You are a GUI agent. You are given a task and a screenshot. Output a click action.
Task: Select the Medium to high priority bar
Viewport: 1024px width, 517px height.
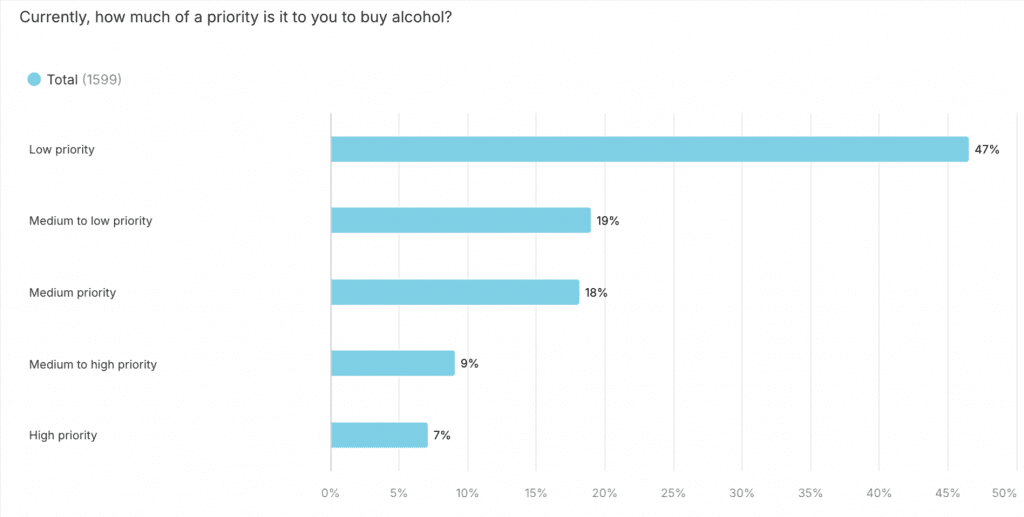tap(392, 363)
